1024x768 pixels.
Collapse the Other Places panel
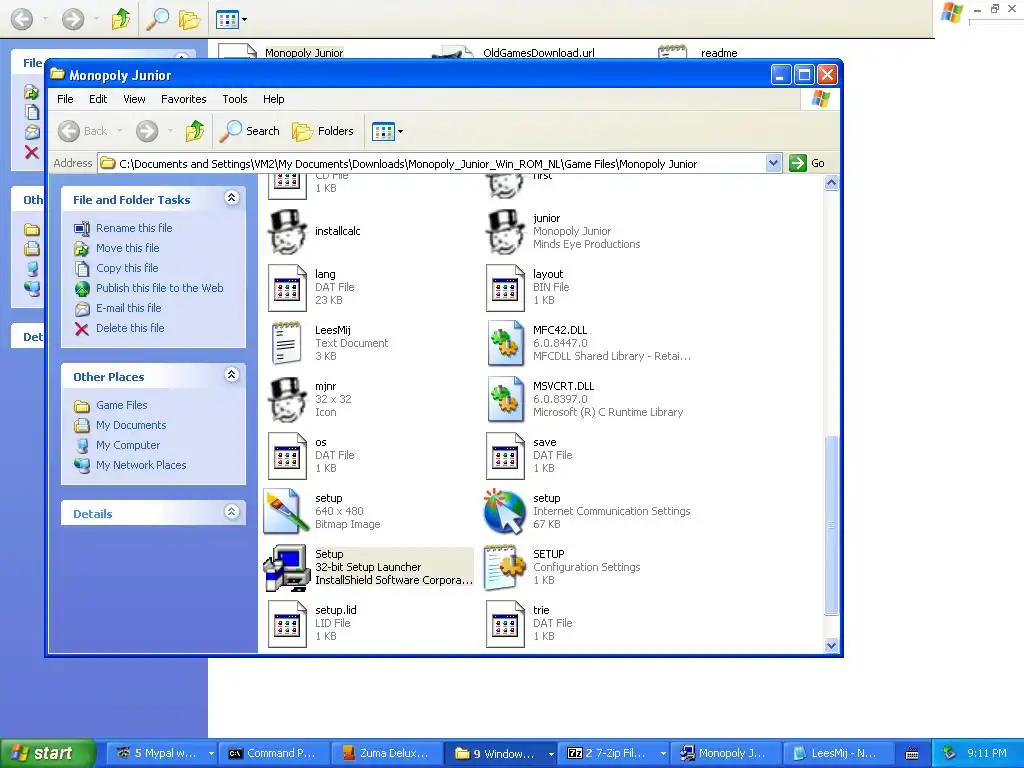click(231, 374)
